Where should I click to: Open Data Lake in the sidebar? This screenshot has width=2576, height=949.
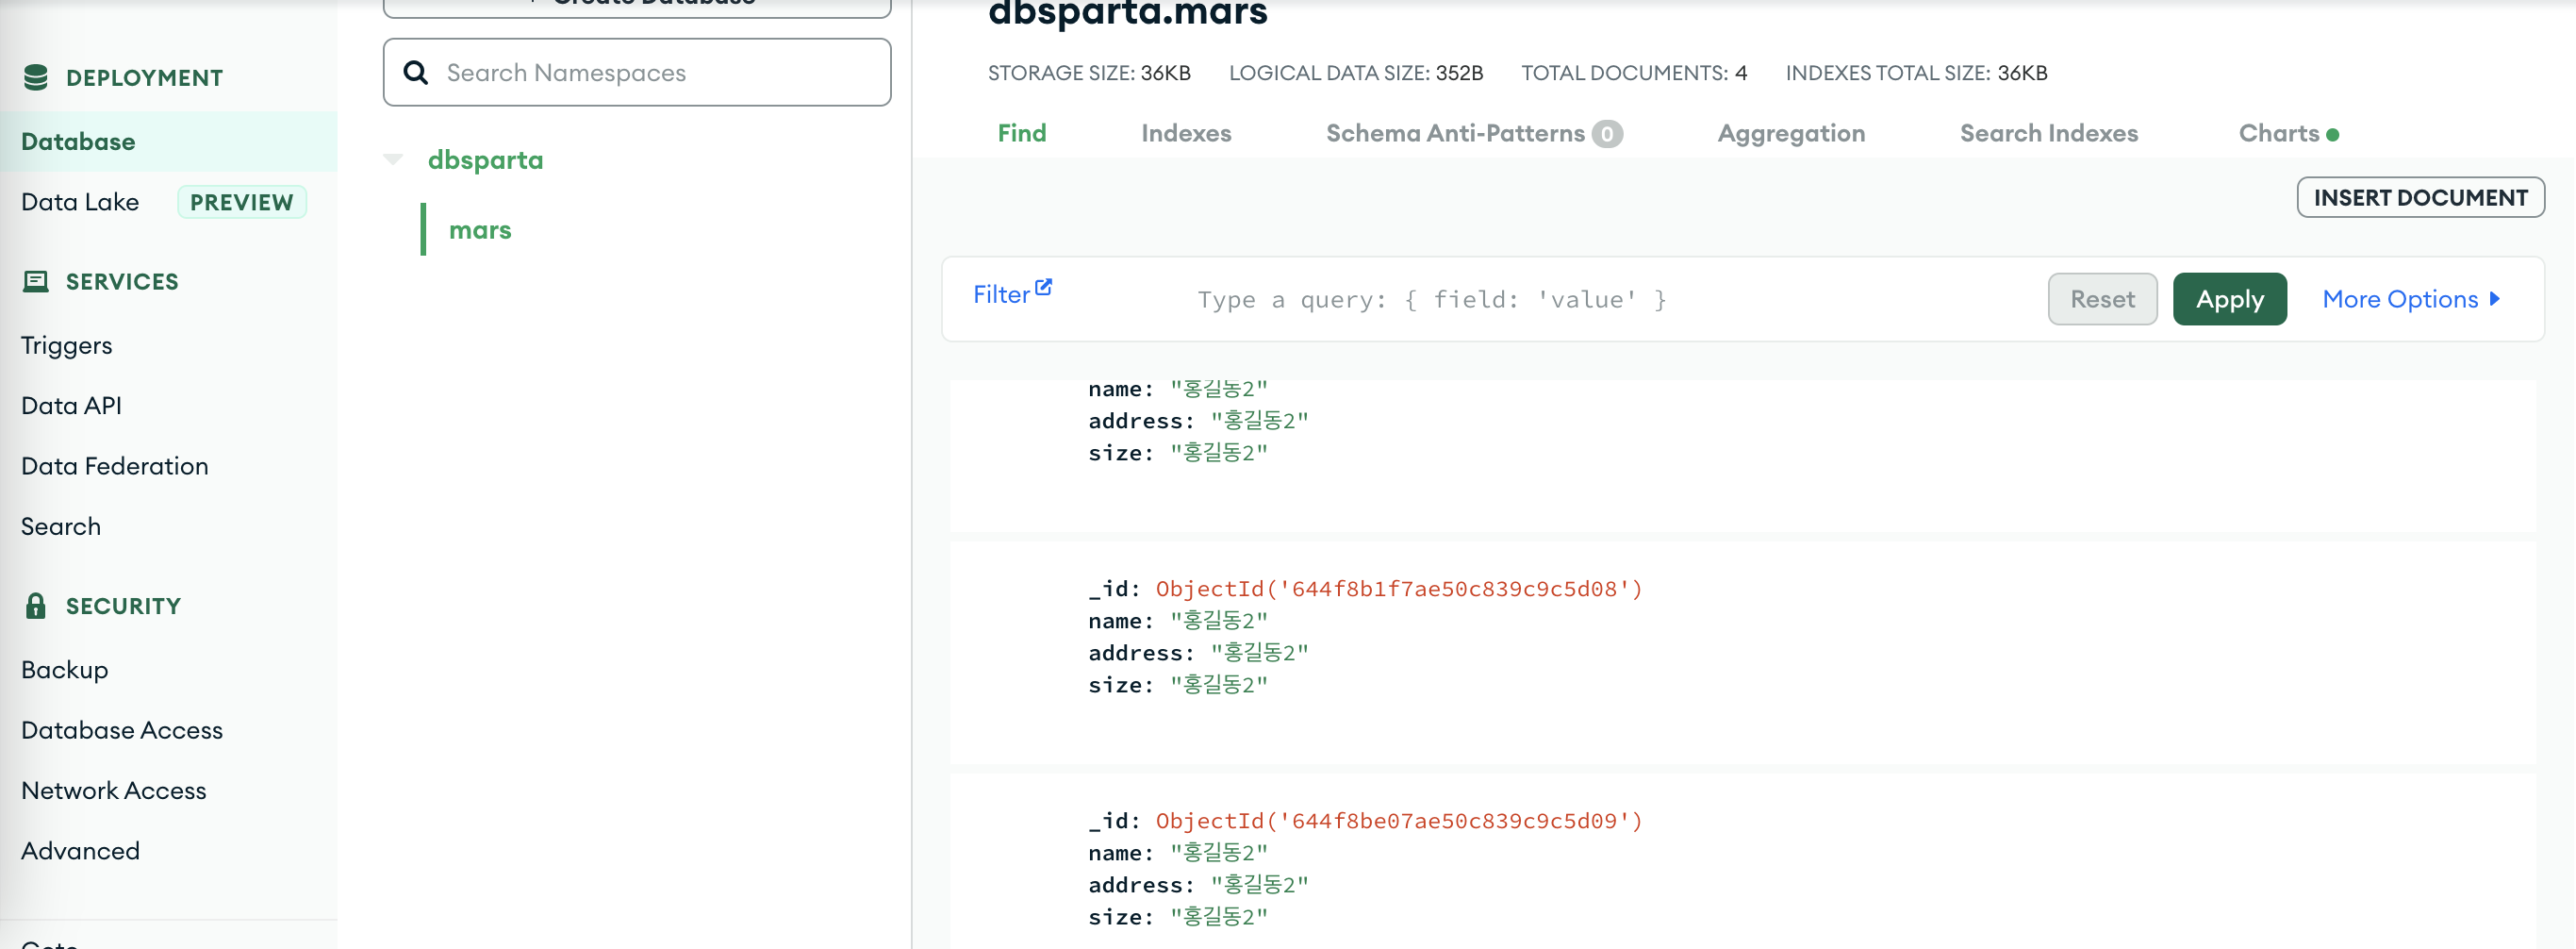(80, 201)
